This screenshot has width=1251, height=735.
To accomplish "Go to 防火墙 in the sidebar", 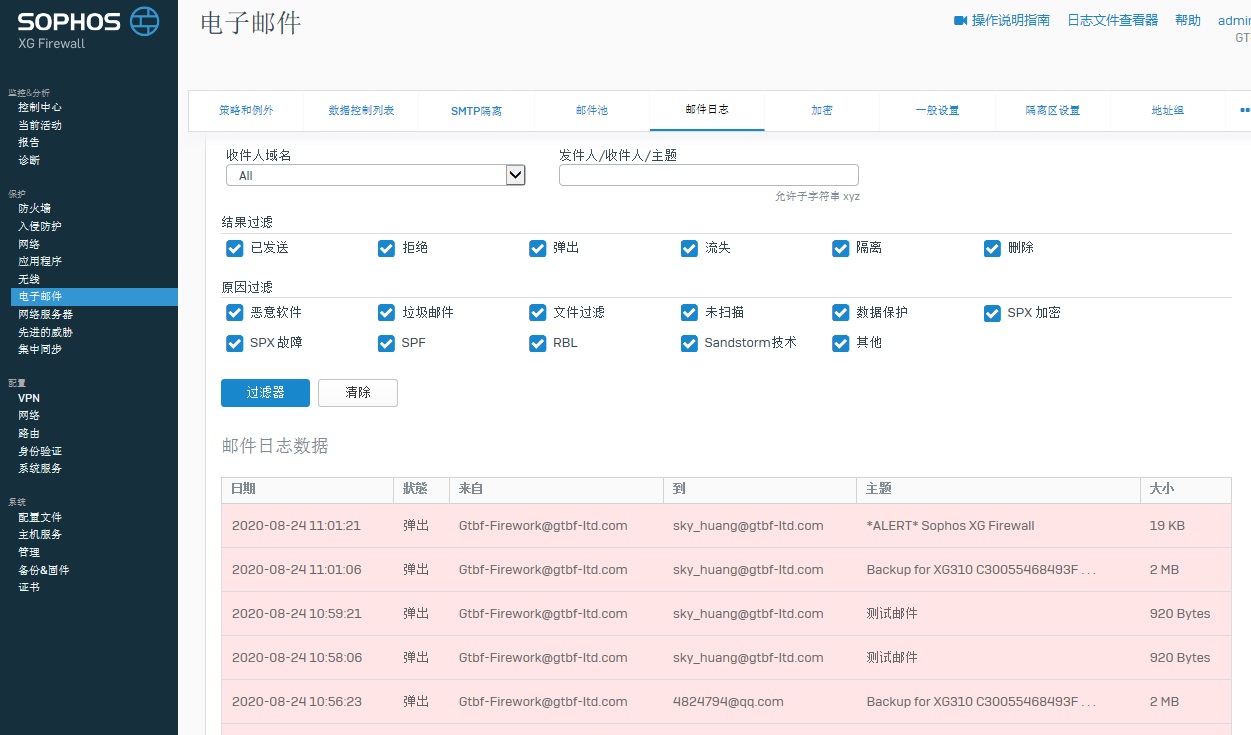I will (34, 208).
